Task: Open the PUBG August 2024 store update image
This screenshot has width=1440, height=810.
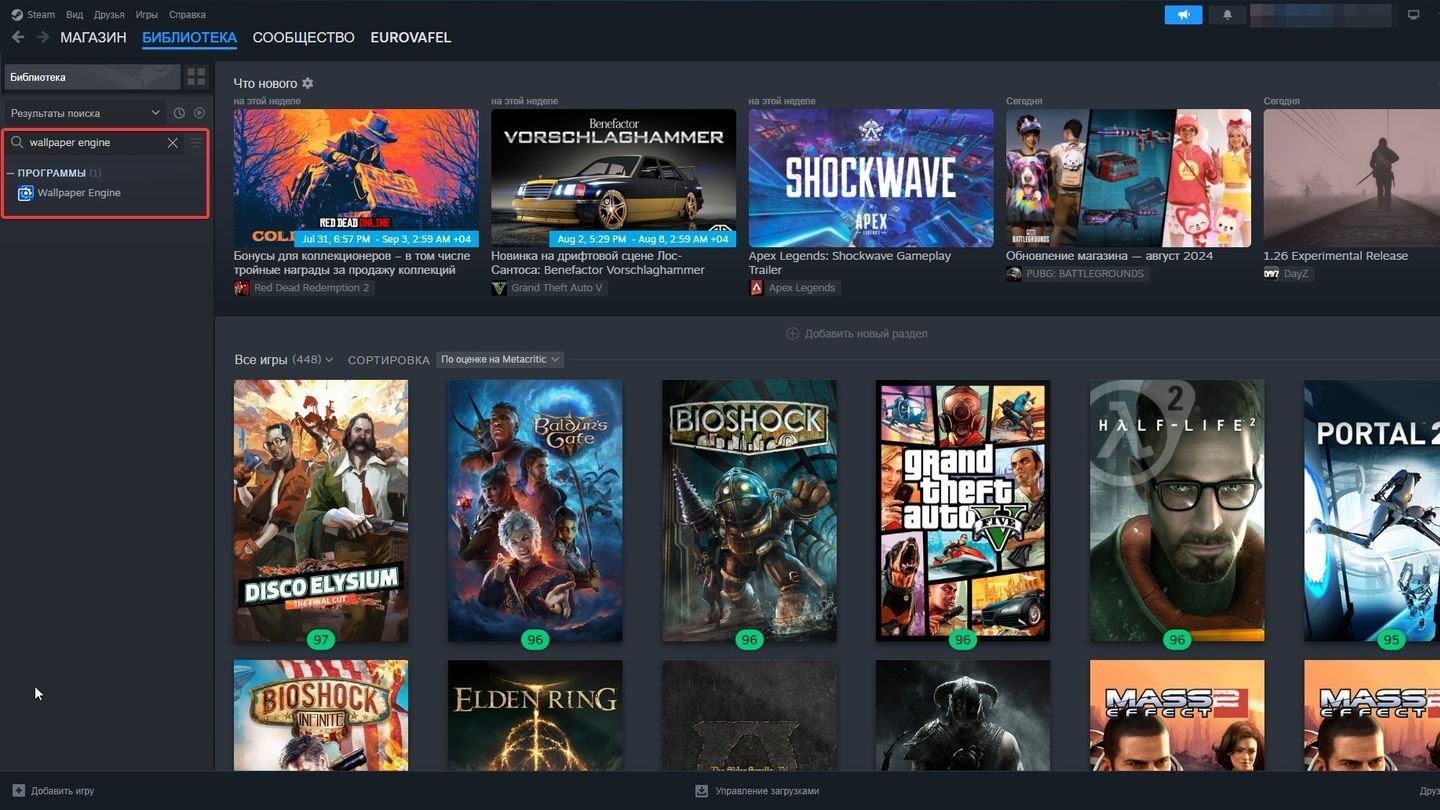Action: [x=1128, y=178]
